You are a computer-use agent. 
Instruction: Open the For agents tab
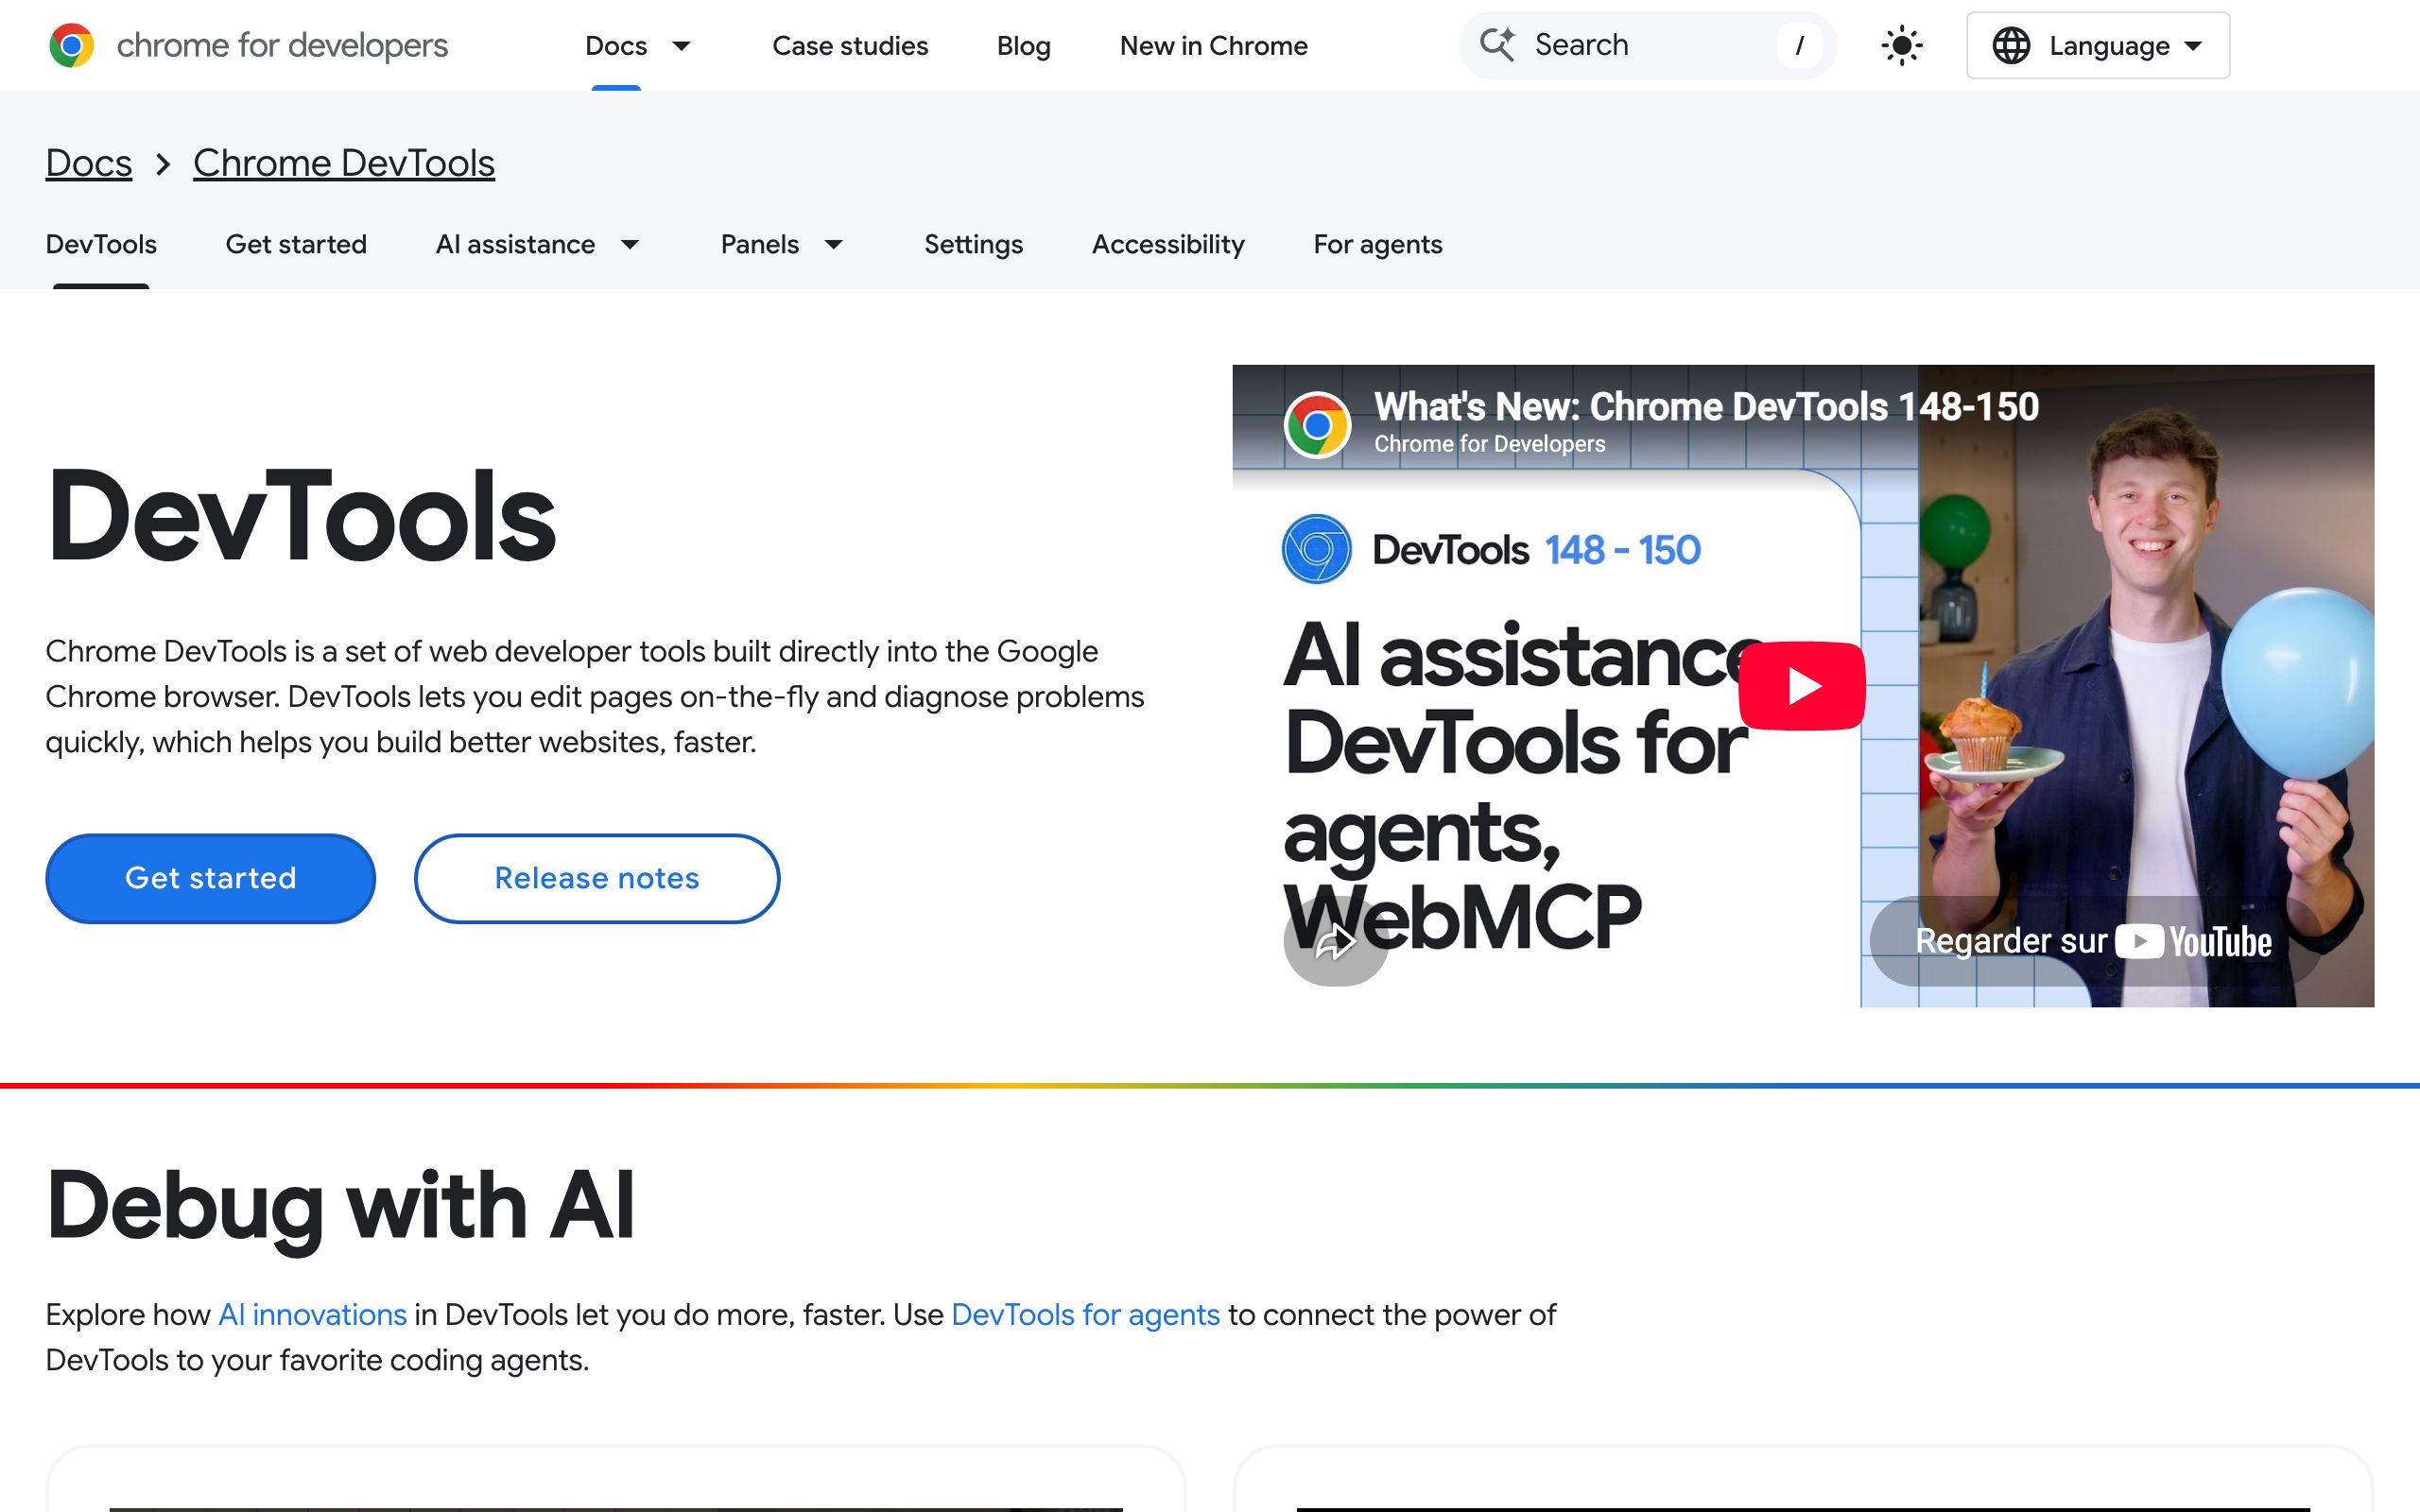pos(1377,245)
